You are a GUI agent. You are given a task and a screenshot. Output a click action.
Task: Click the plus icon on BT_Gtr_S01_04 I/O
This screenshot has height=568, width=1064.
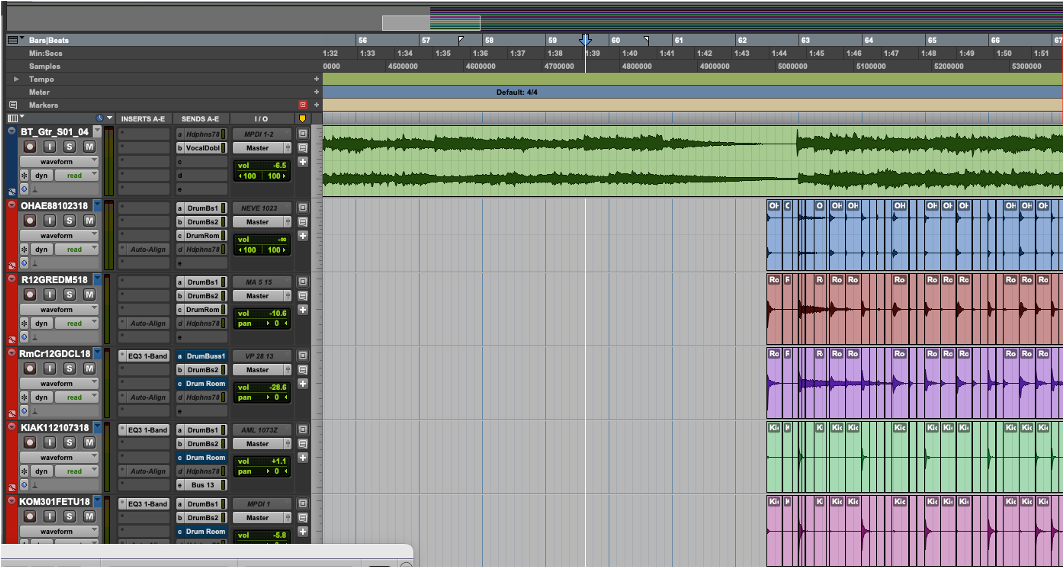click(303, 162)
